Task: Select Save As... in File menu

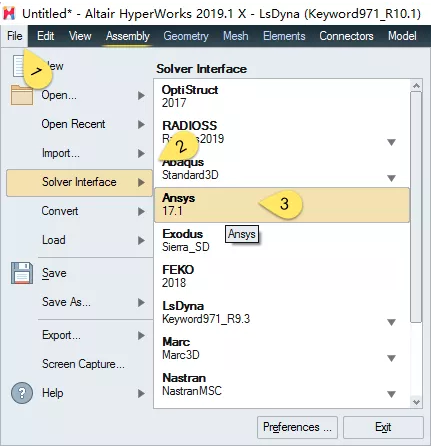Action: tap(79, 302)
